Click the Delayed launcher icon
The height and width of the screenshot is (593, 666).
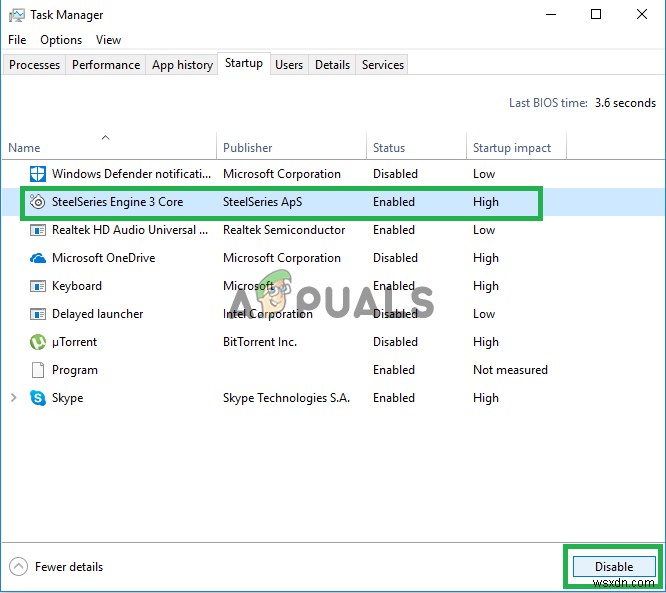coord(37,314)
